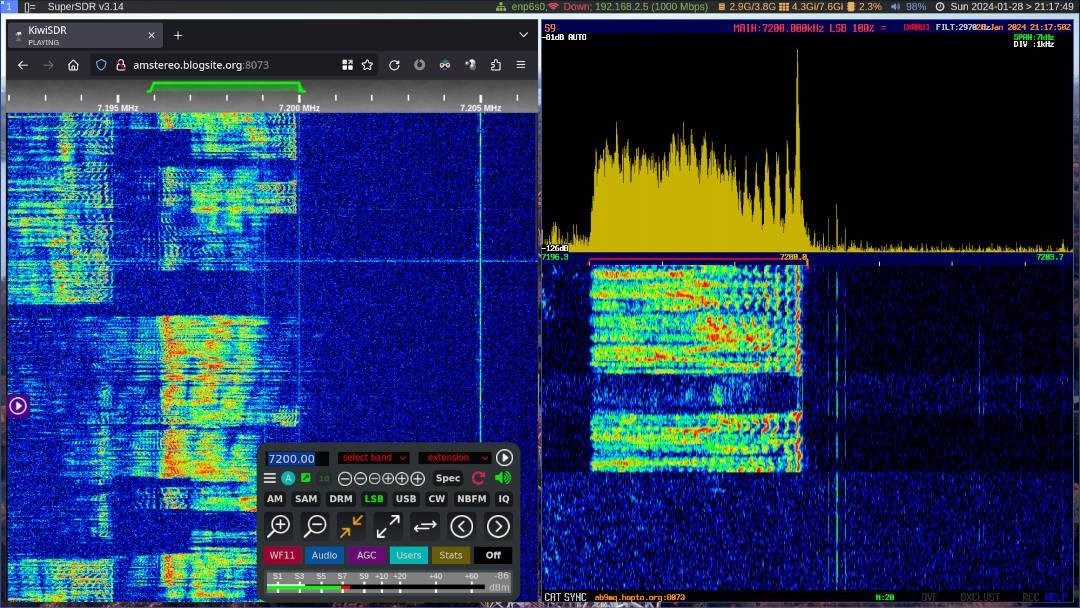Click the Off button in panel
Image resolution: width=1080 pixels, height=608 pixels.
coord(493,555)
